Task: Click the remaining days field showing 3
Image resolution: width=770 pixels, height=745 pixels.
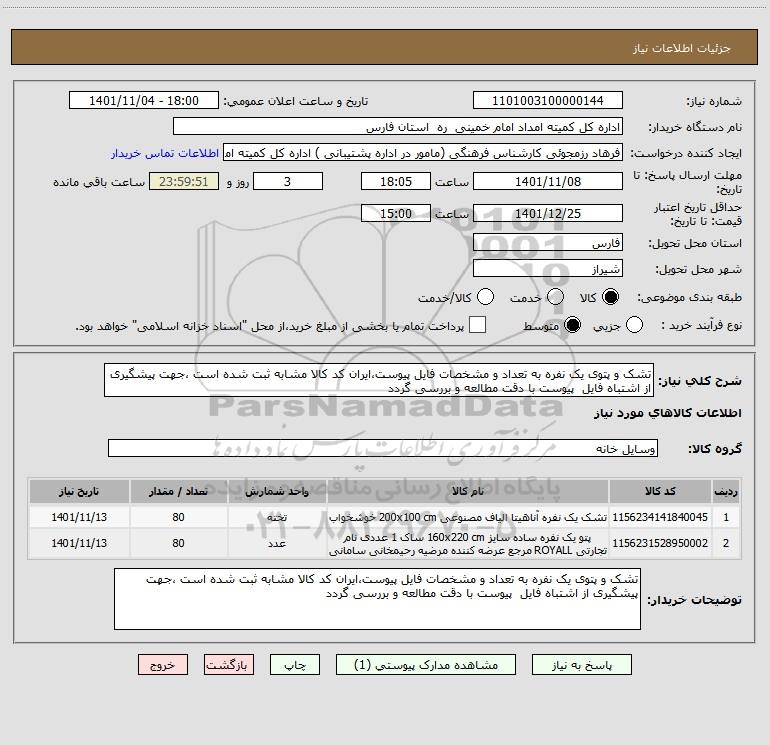Action: [x=288, y=181]
